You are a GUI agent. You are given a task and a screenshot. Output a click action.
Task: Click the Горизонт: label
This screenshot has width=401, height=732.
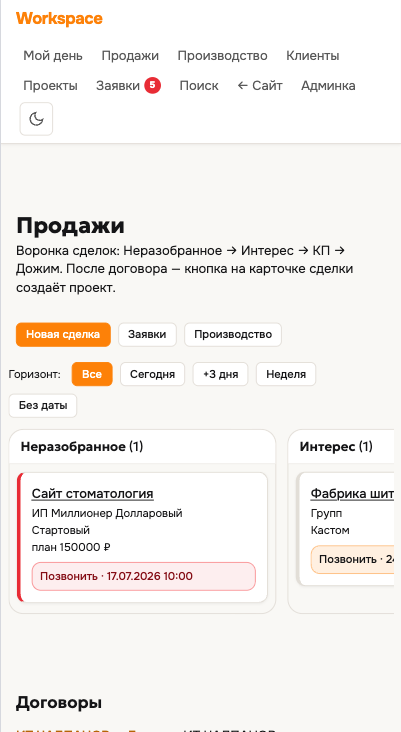[35, 374]
